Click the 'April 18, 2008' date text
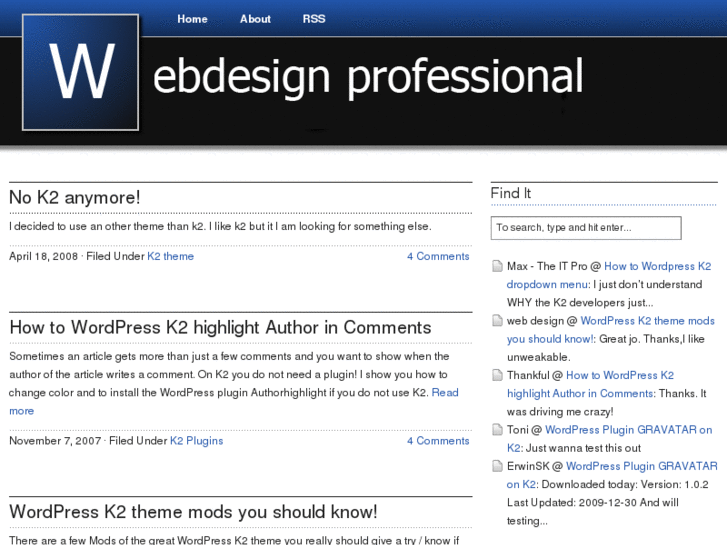This screenshot has height=545, width=727. tap(44, 256)
